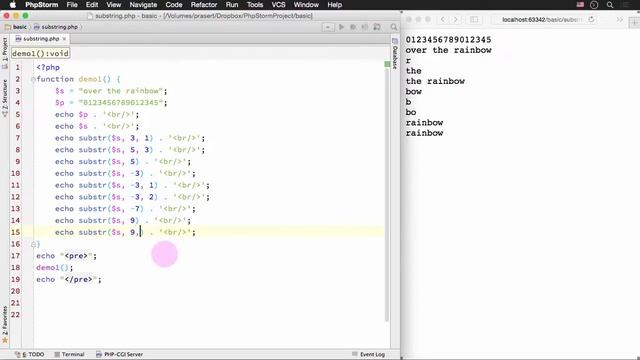Image resolution: width=640 pixels, height=360 pixels.
Task: Click the closing fold marker on line 16
Action: click(33, 244)
